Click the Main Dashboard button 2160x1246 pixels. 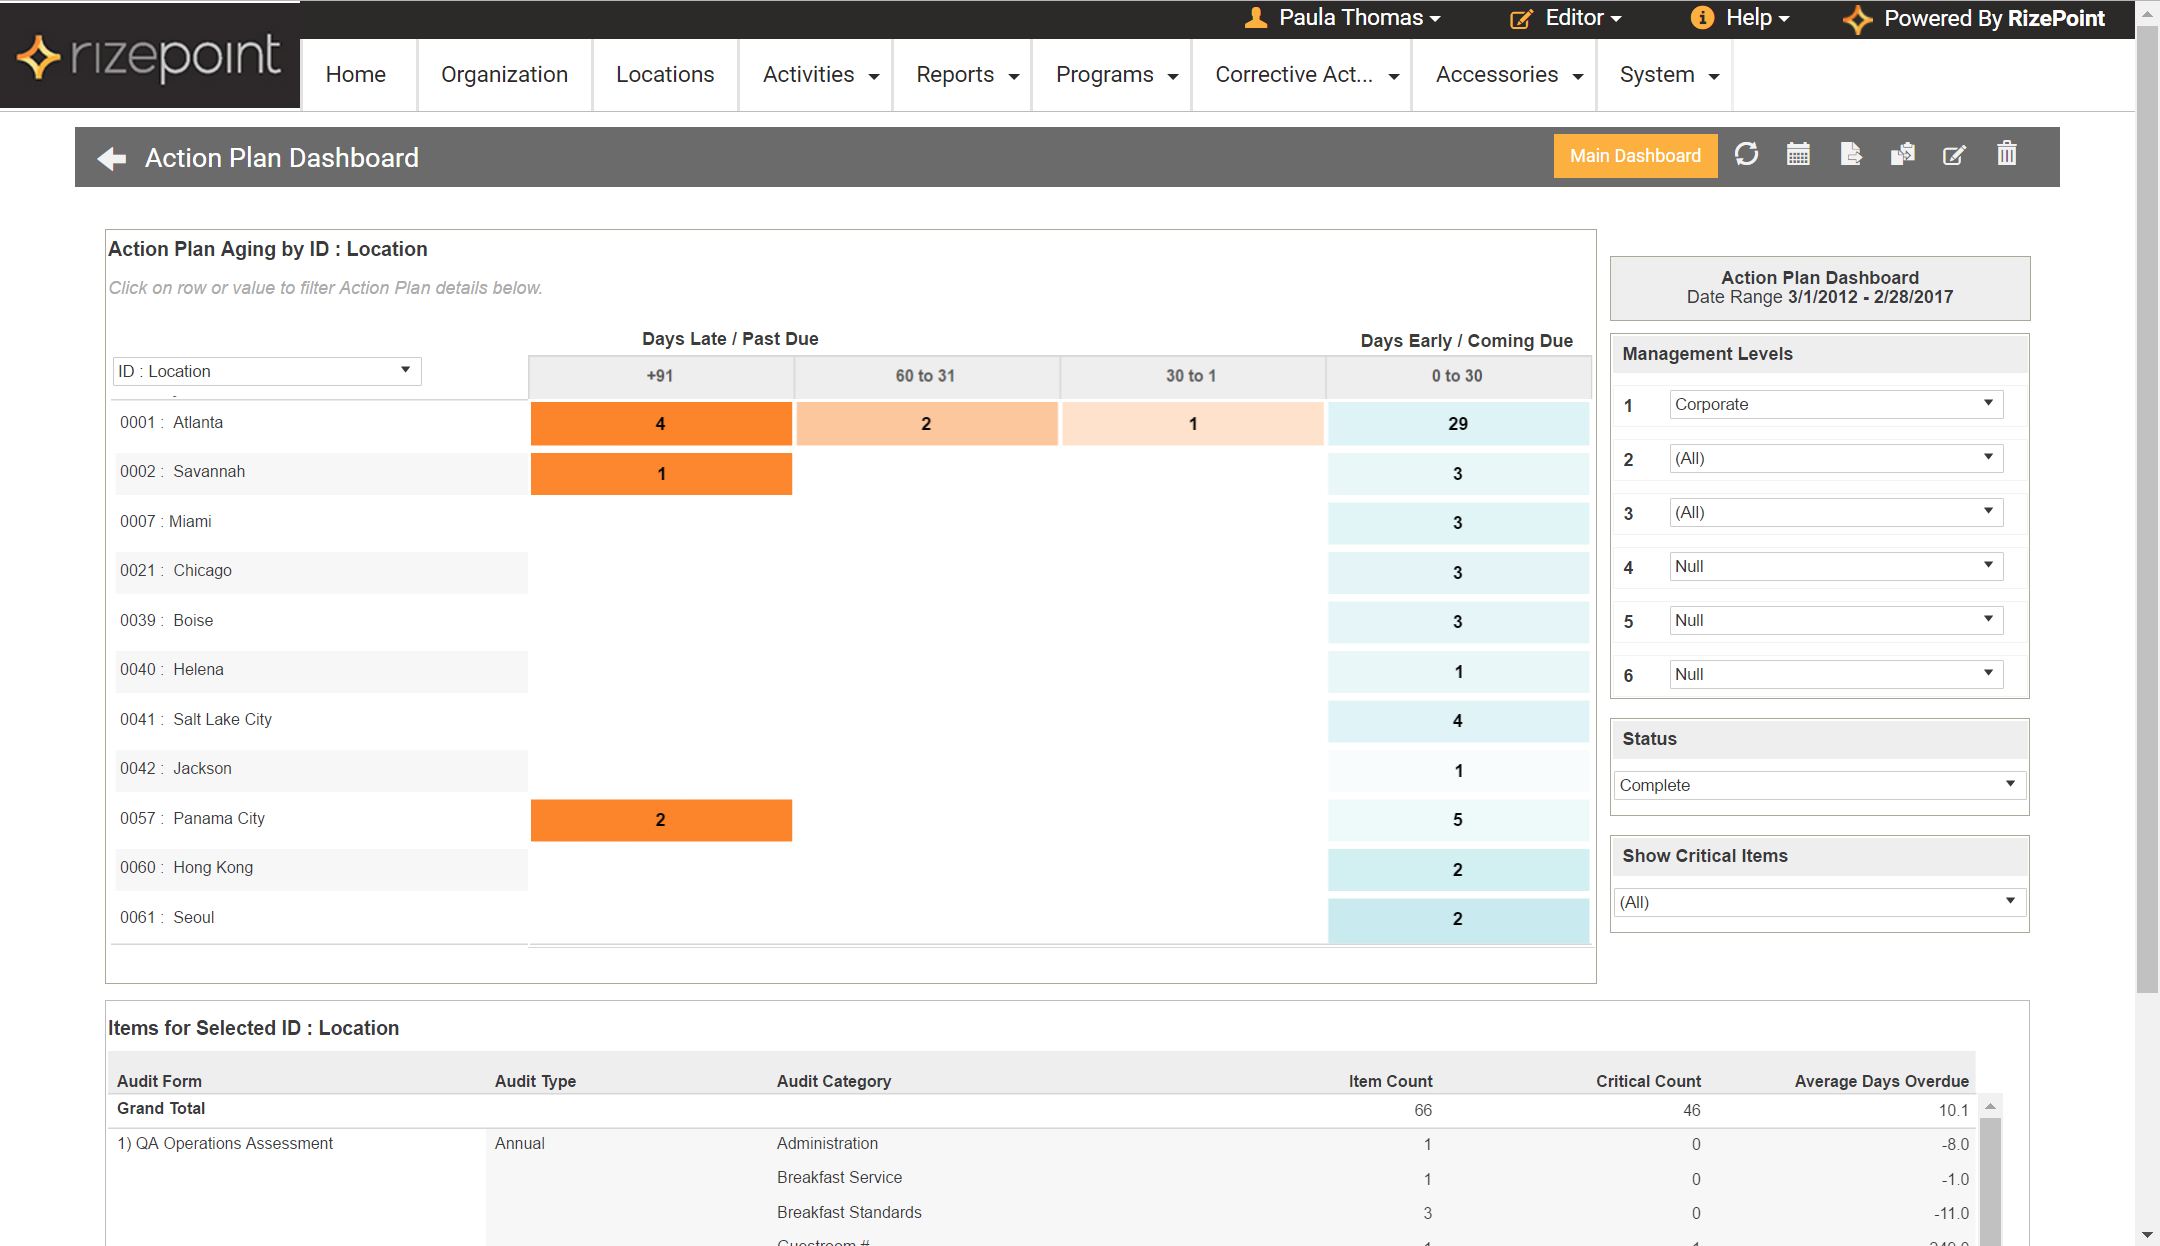(1634, 156)
